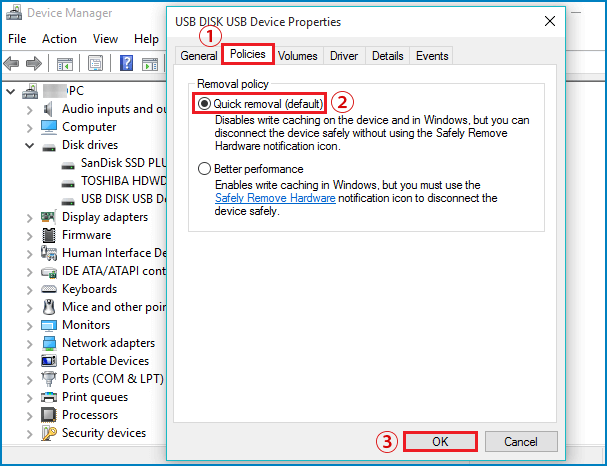This screenshot has height=466, width=607.
Task: Click the Print queues printer icon
Action: point(49,397)
